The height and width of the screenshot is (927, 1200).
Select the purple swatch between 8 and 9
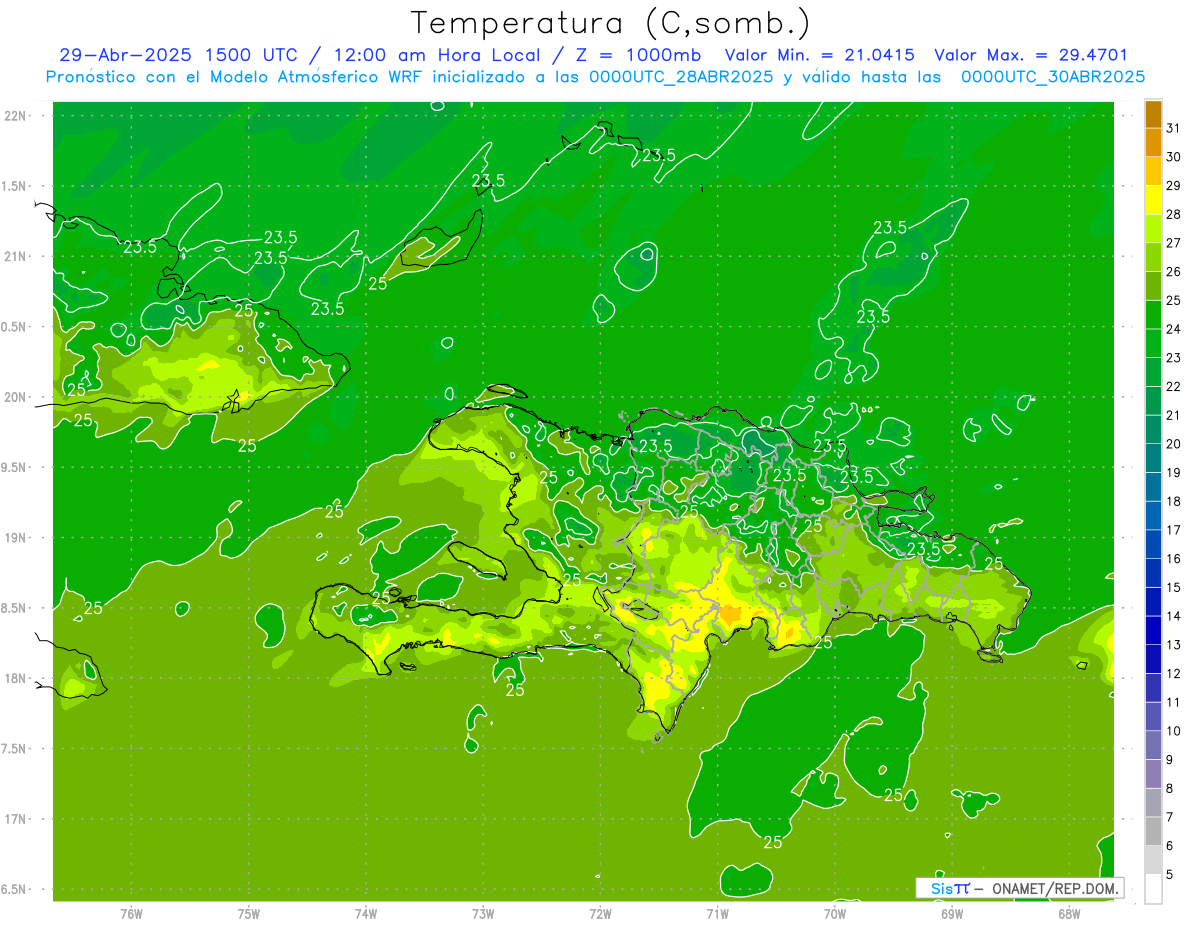click(1153, 774)
